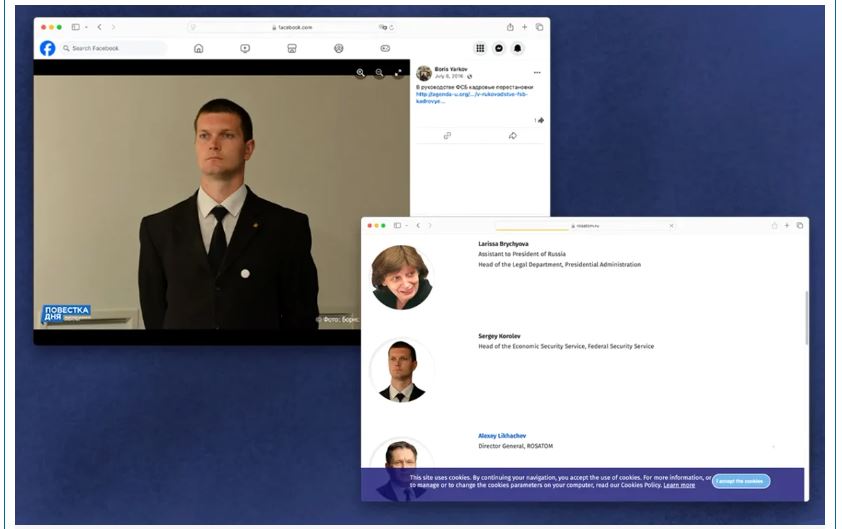The width and height of the screenshot is (842, 529).
Task: Click the name Sergey Korolev
Action: [499, 336]
